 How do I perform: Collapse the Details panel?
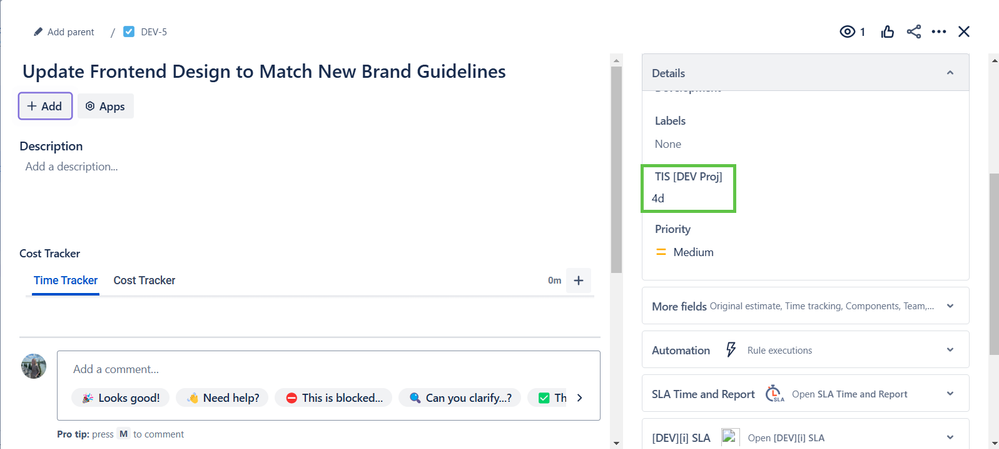949,73
